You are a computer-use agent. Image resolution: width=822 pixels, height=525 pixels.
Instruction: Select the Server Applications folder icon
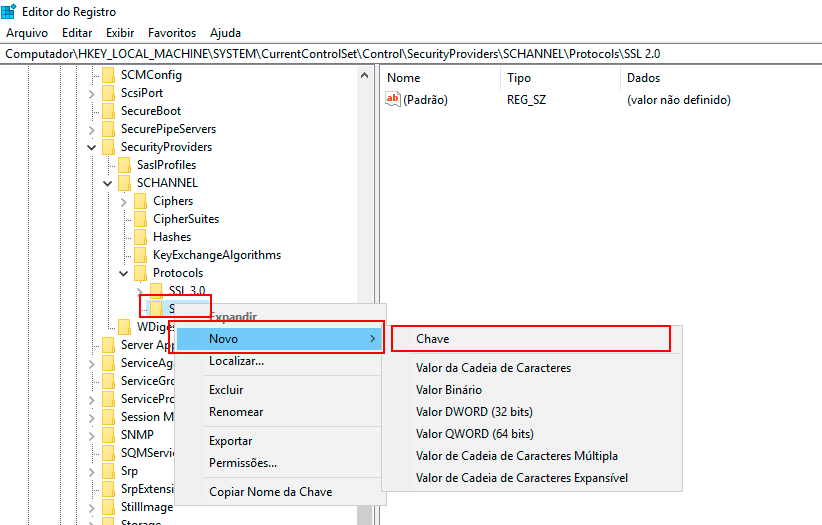click(109, 345)
